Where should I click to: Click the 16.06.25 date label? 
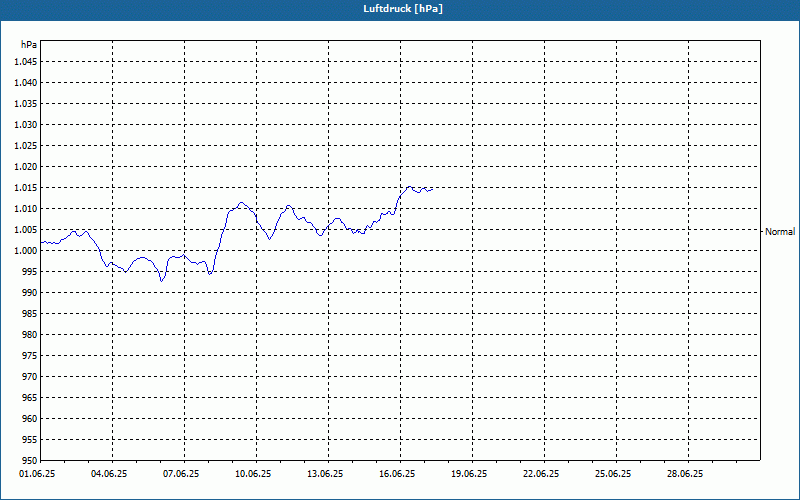pyautogui.click(x=397, y=474)
